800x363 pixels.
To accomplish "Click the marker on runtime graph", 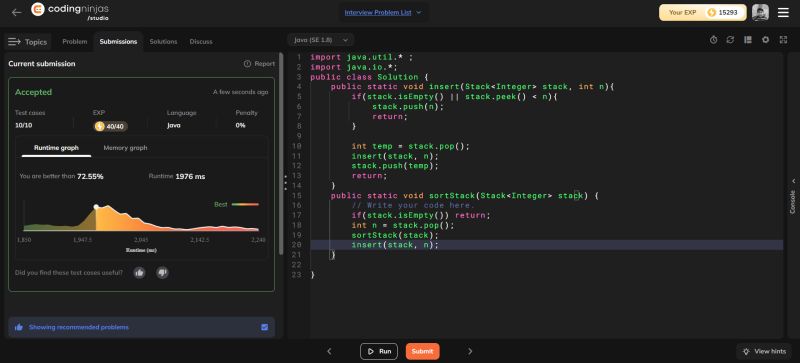I will point(96,207).
